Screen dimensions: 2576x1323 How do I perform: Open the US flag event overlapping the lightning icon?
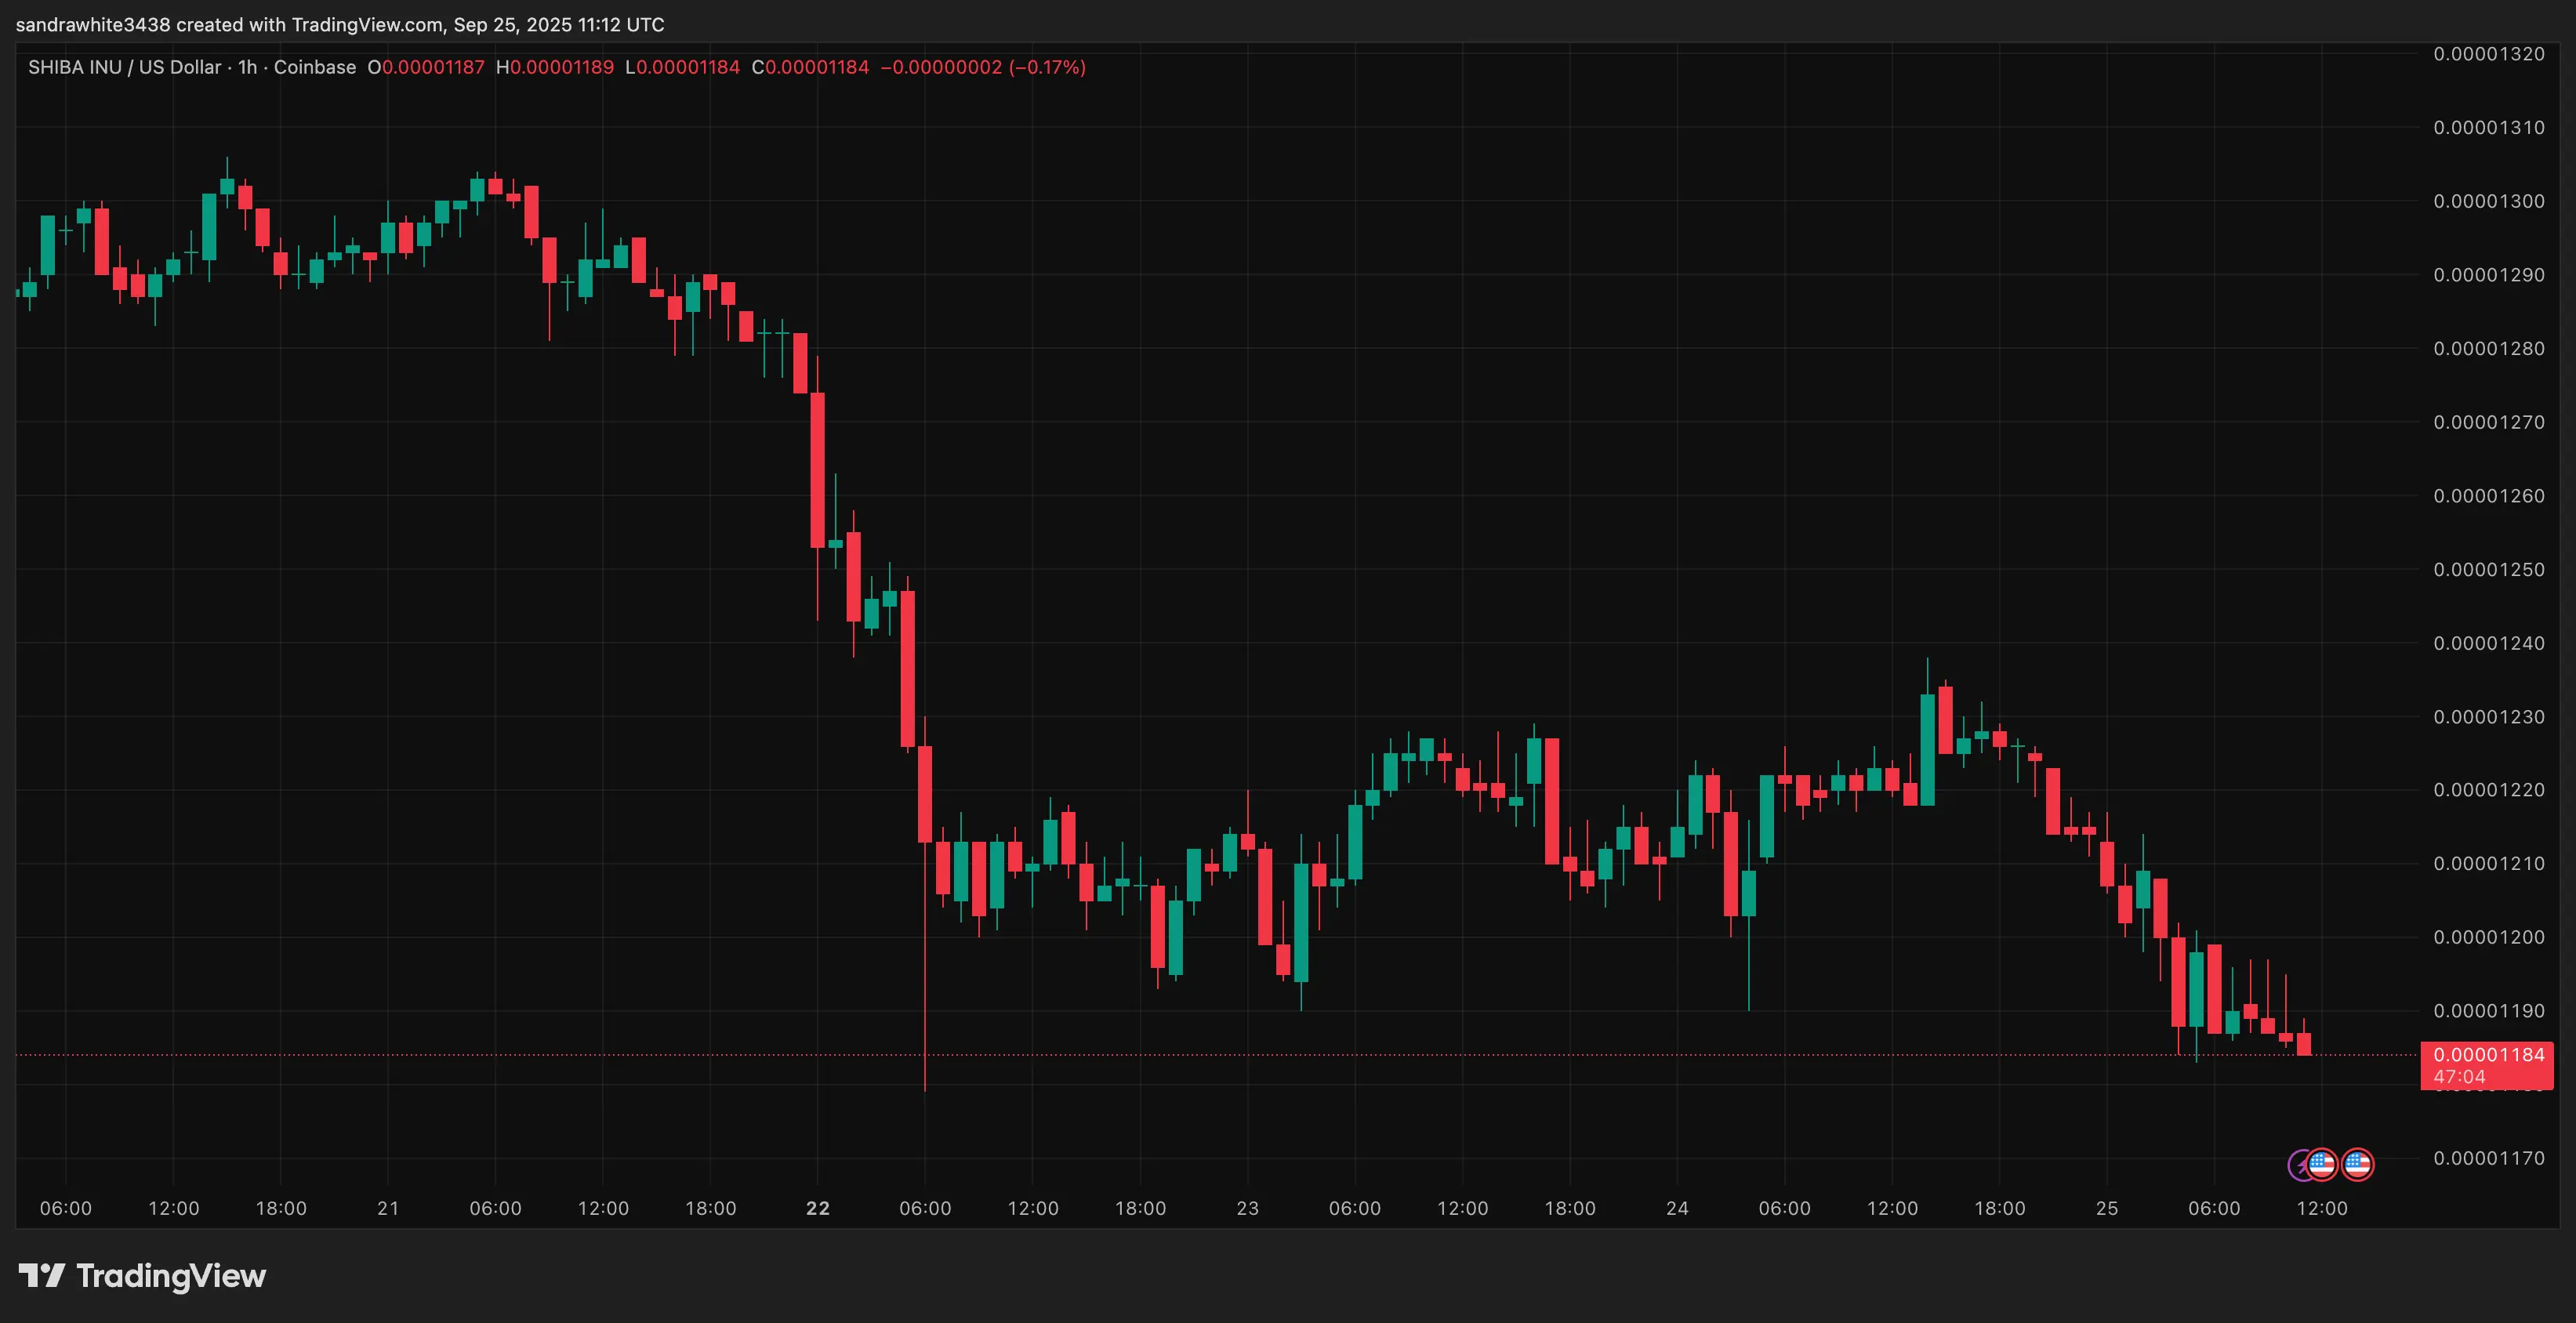point(2322,1165)
